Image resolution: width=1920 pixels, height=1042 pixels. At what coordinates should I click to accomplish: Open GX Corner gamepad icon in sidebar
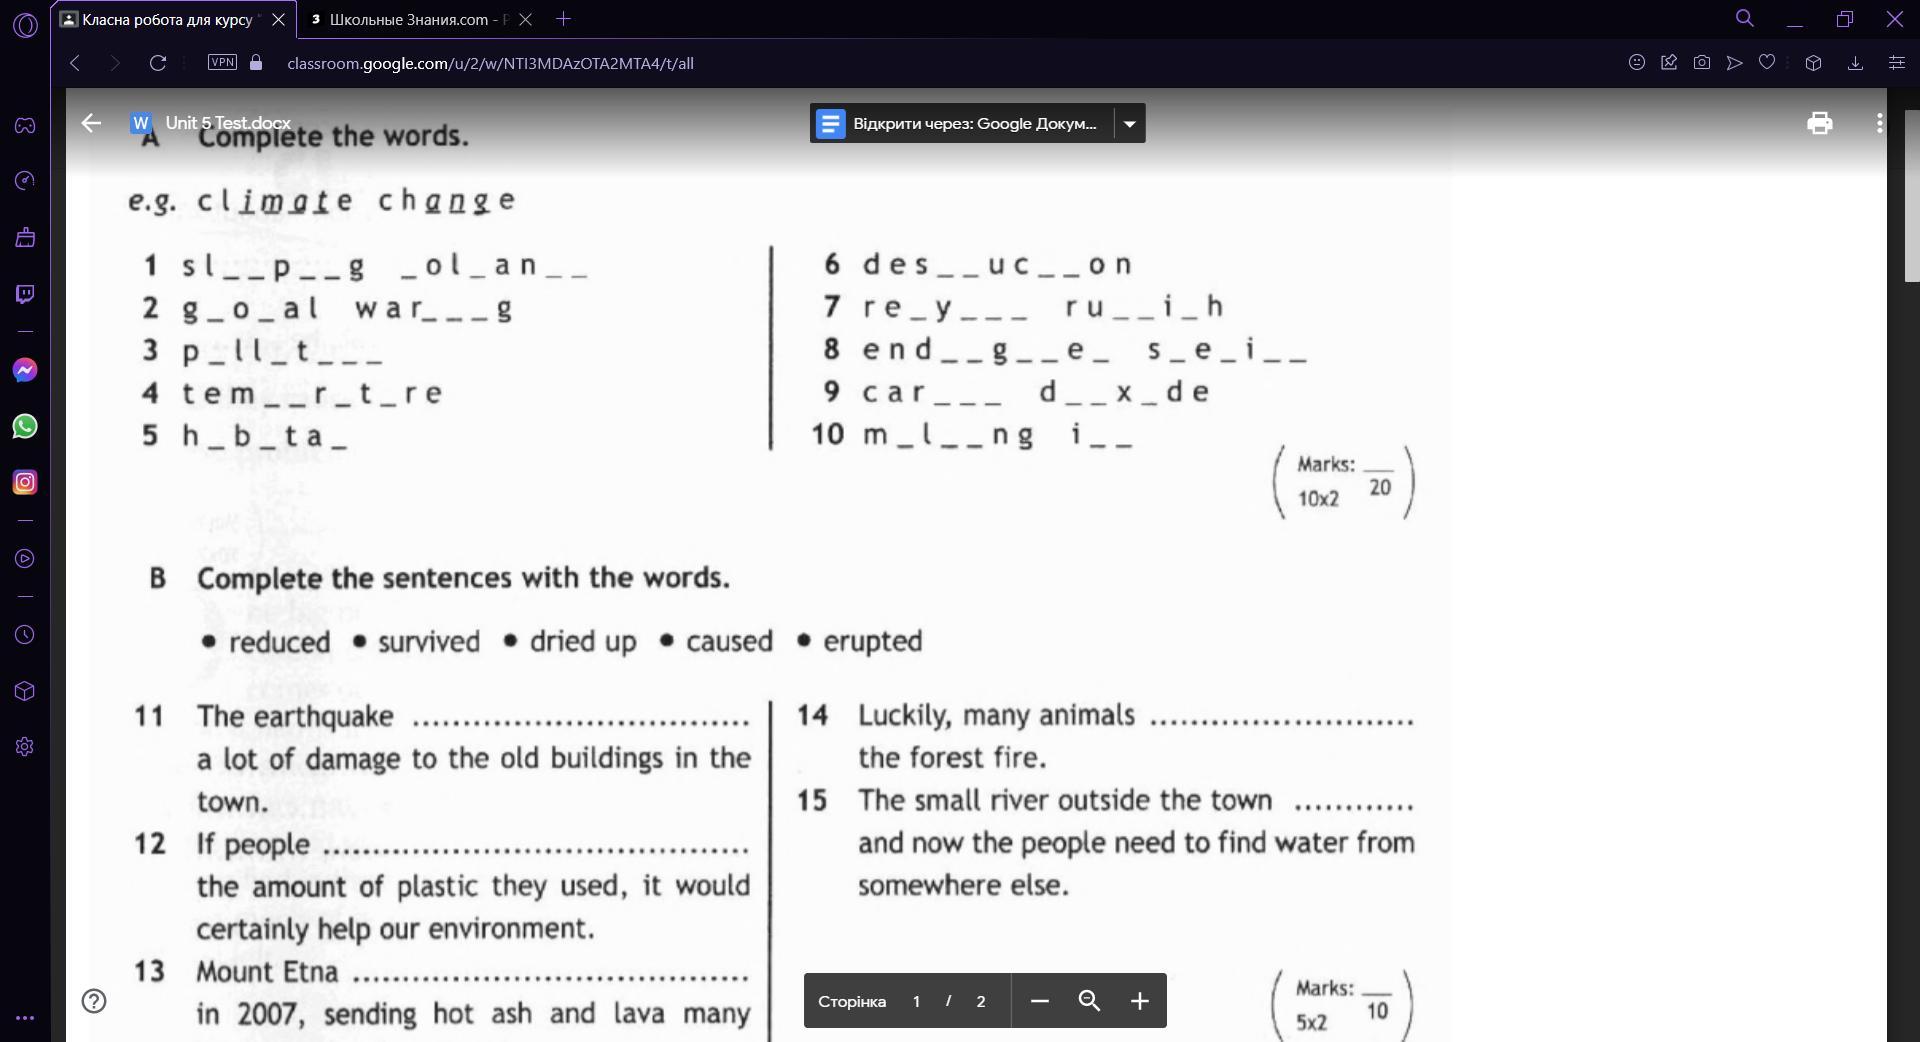point(25,125)
